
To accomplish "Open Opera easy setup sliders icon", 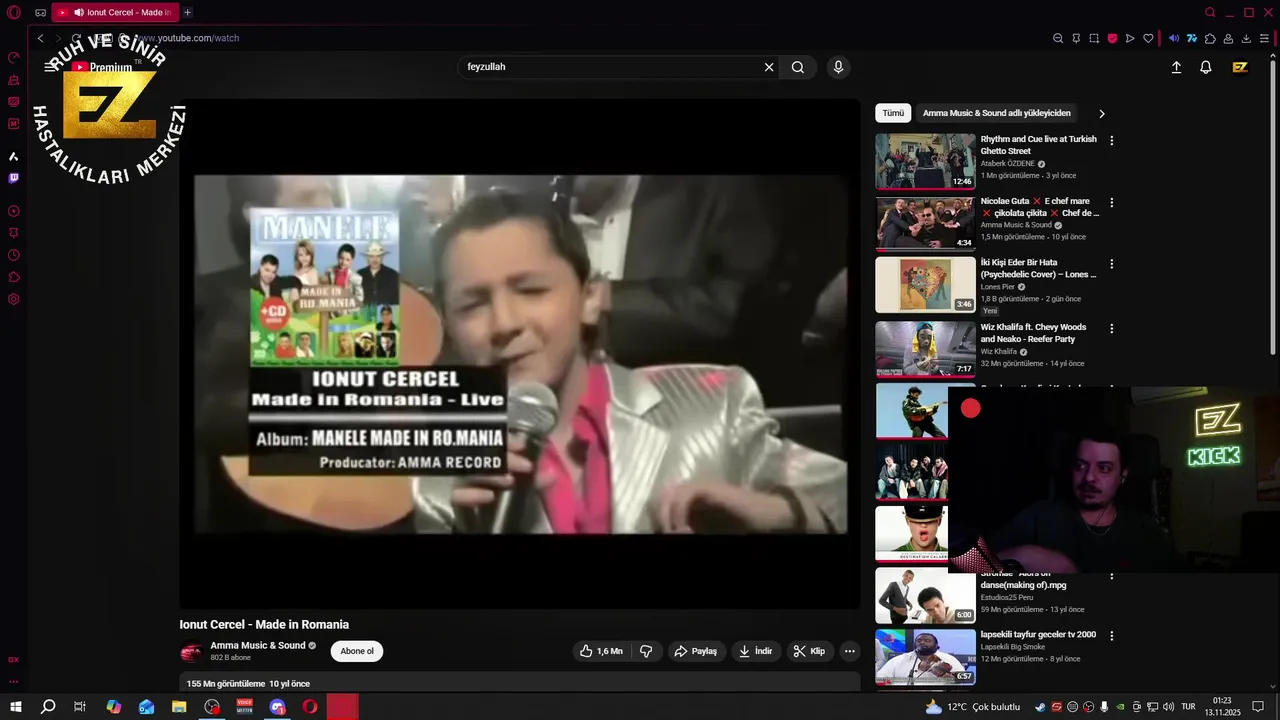I will pyautogui.click(x=1264, y=38).
